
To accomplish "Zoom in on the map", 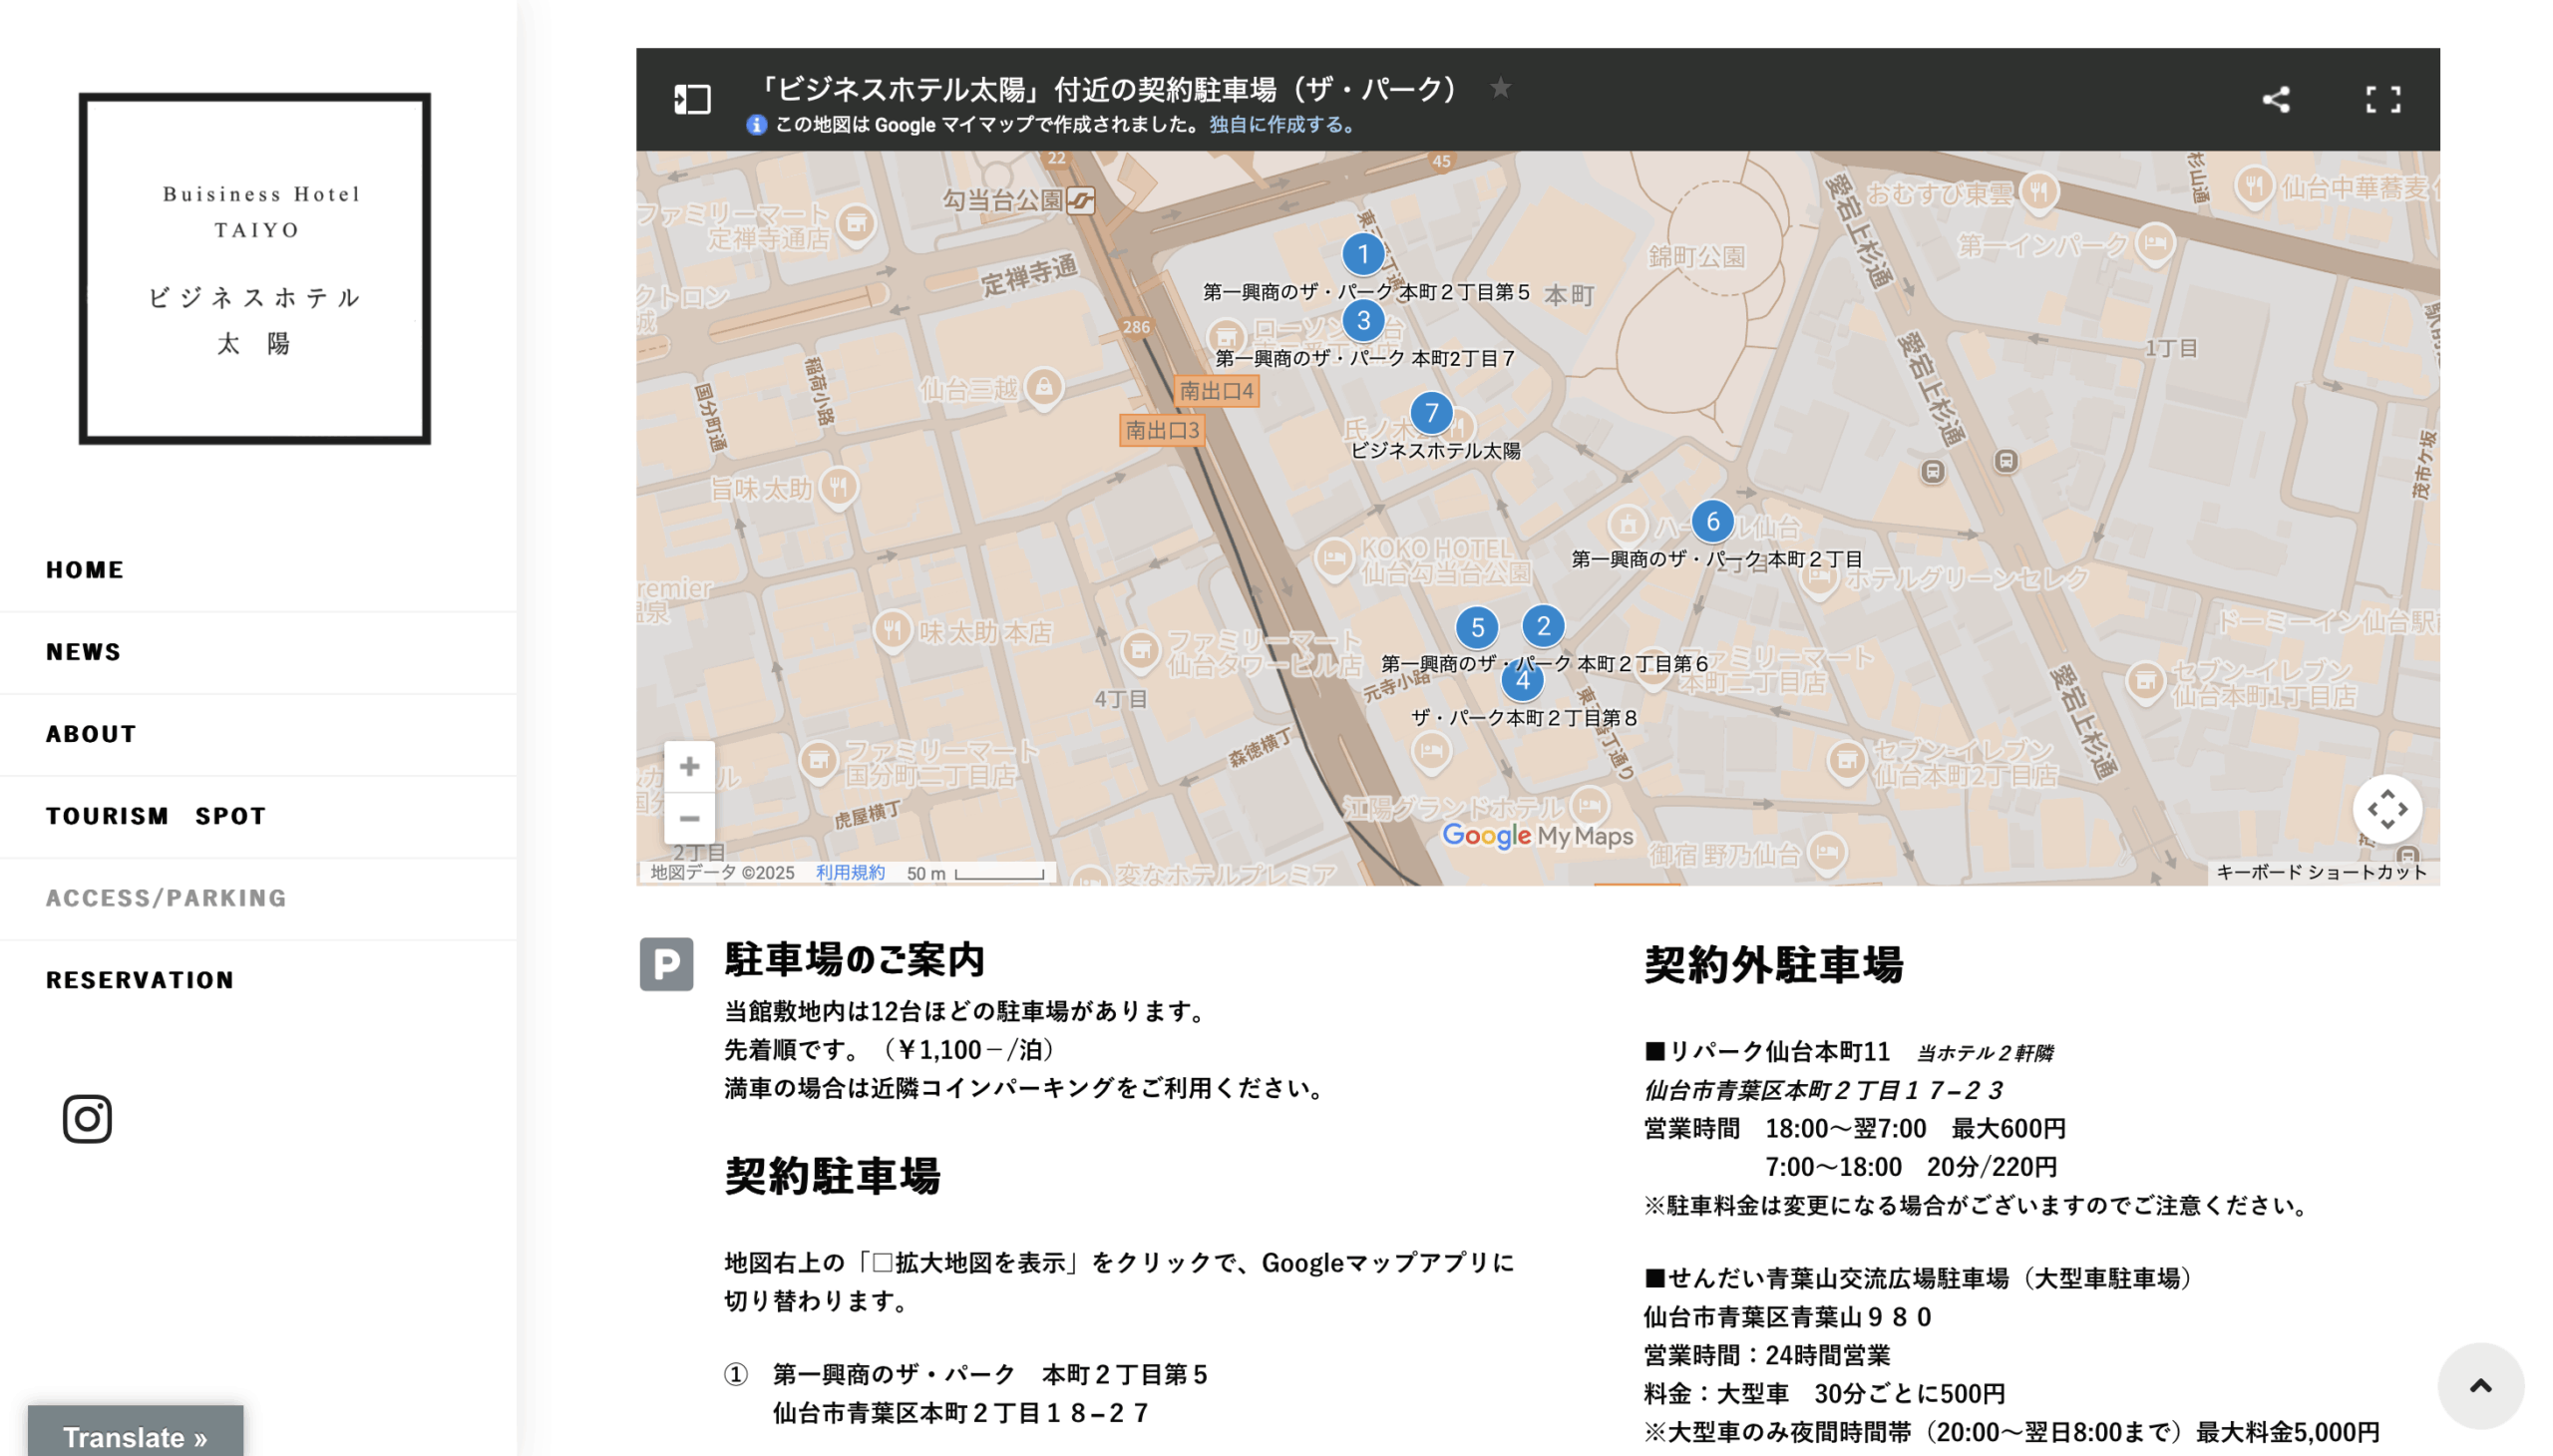I will pyautogui.click(x=689, y=766).
